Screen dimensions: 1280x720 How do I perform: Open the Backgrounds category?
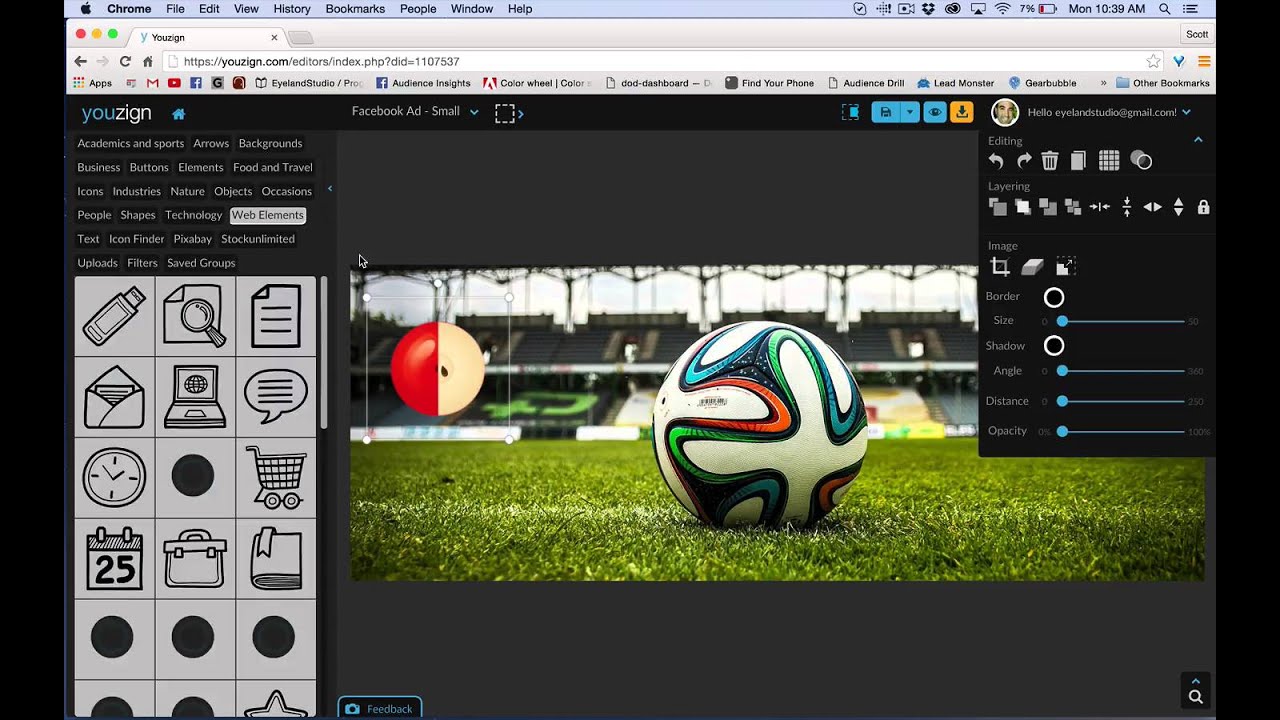(x=270, y=143)
